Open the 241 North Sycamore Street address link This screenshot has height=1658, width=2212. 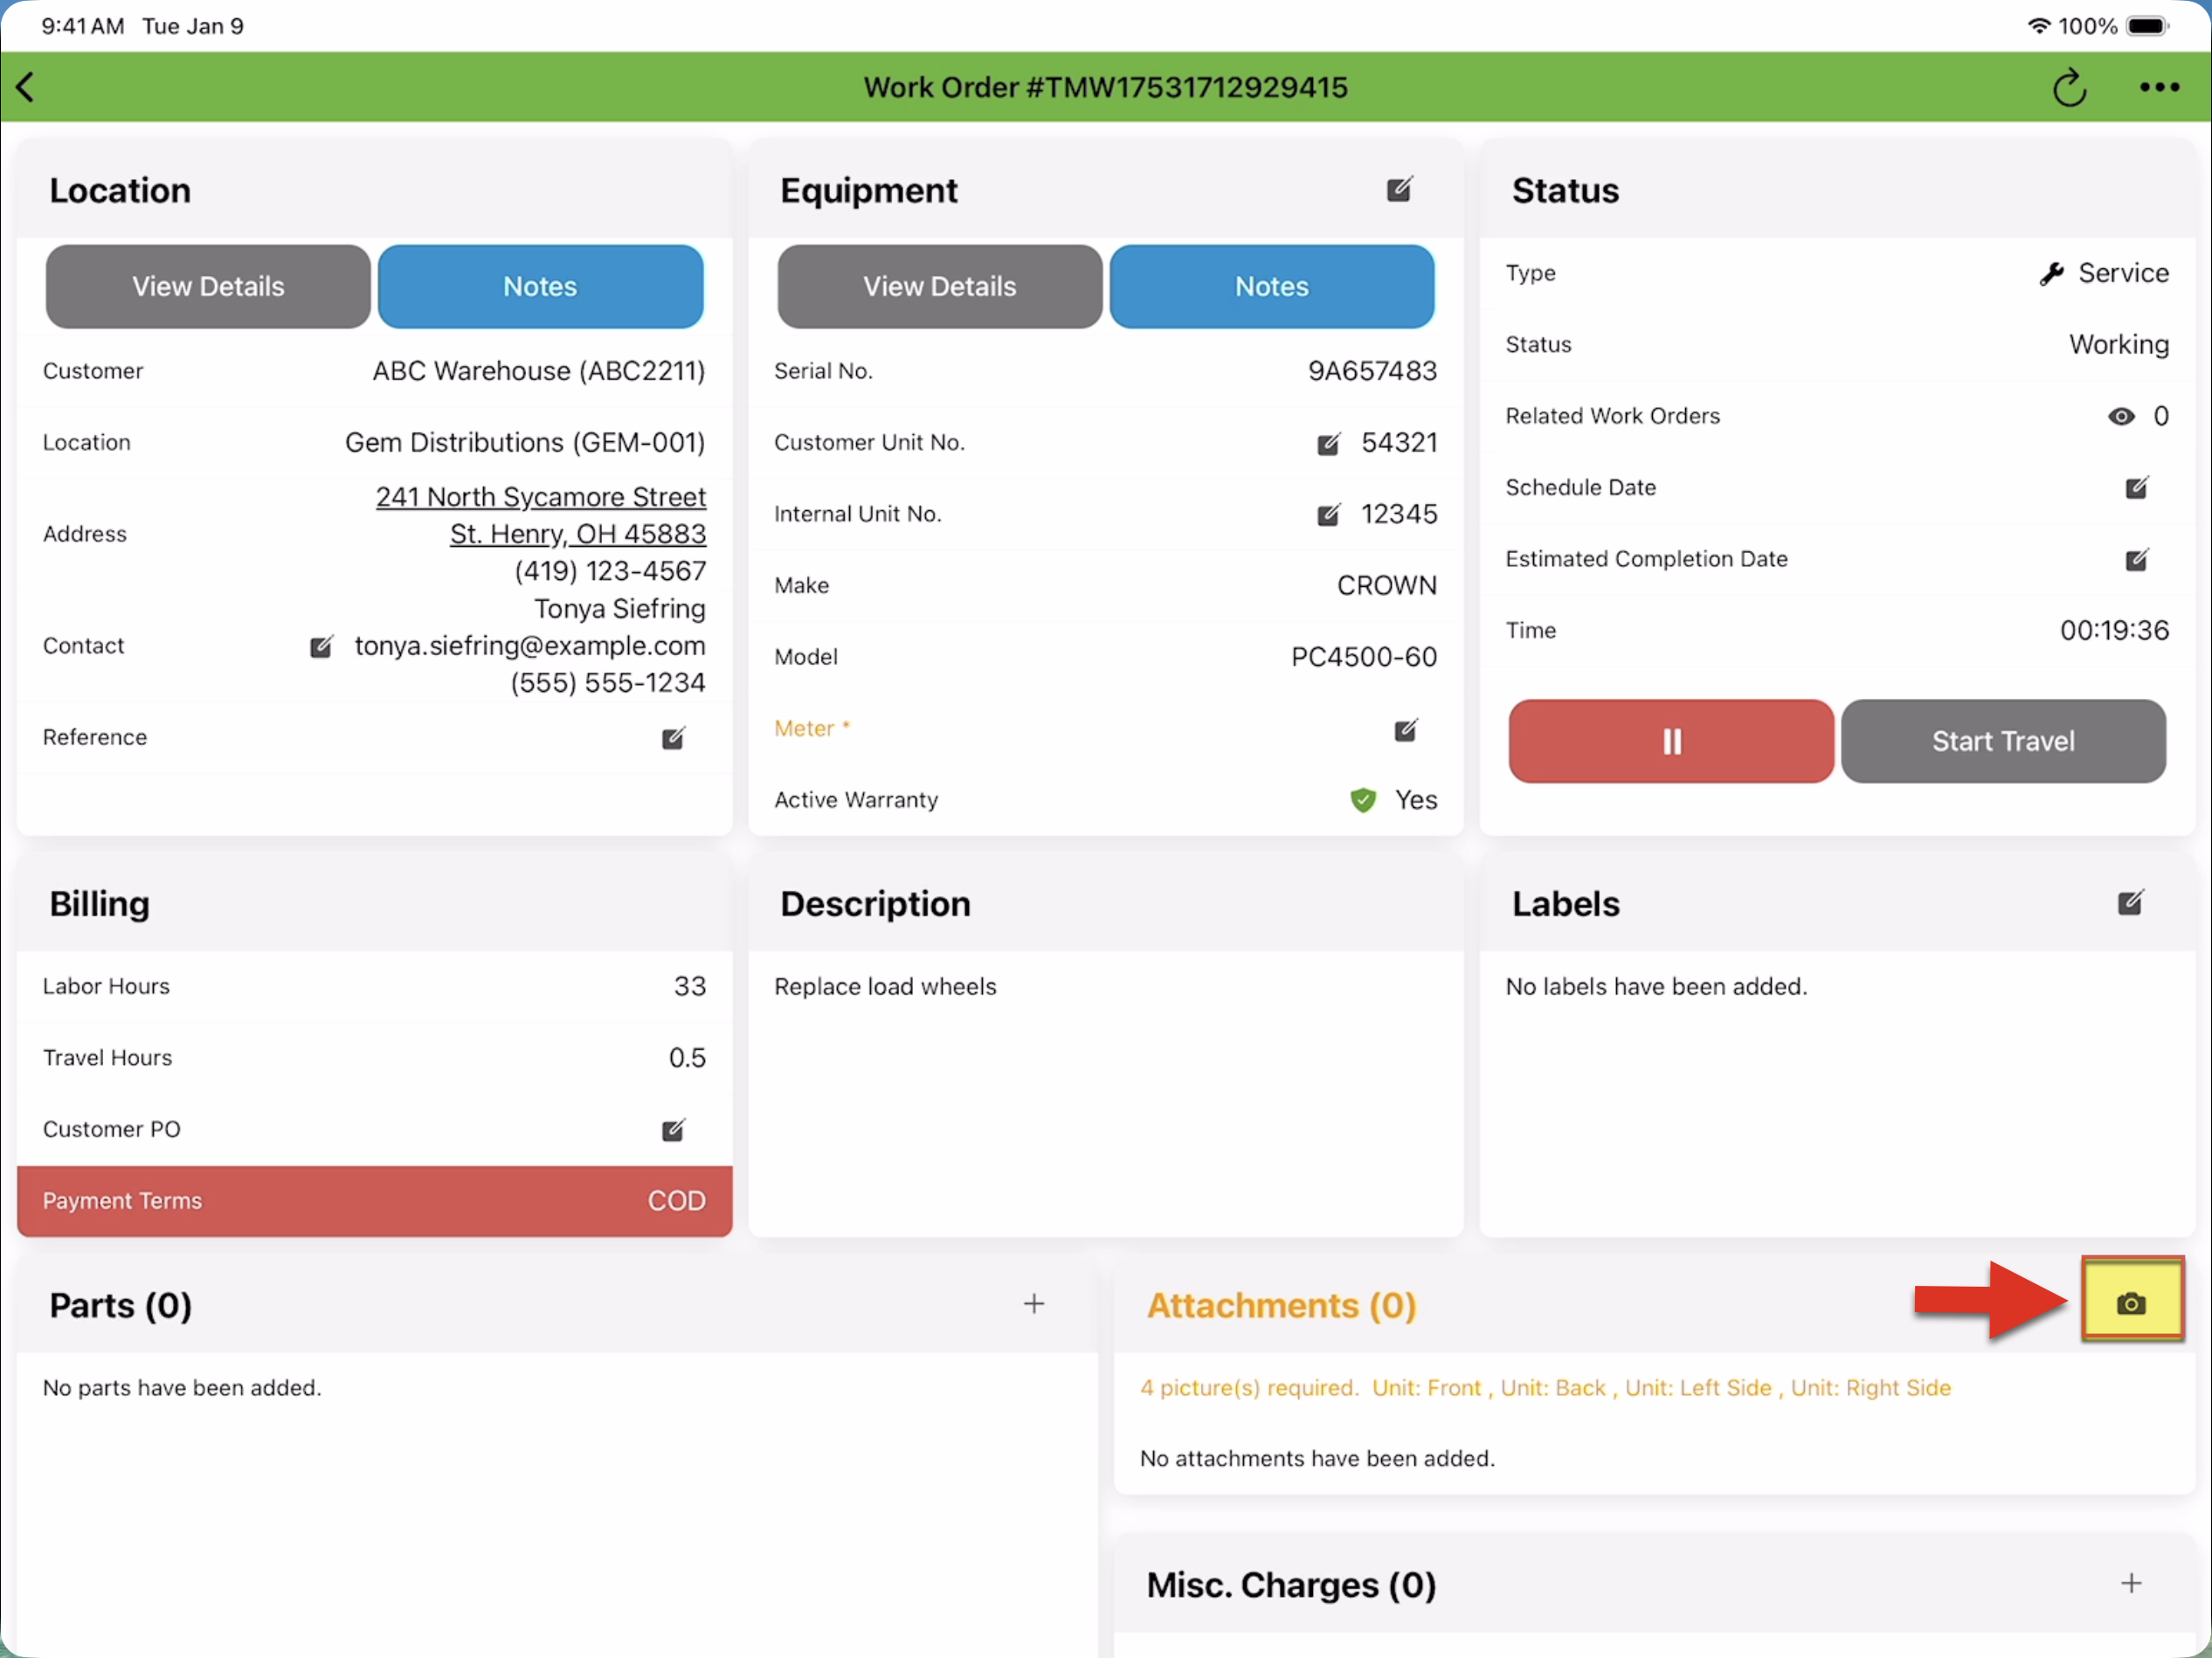tap(540, 497)
